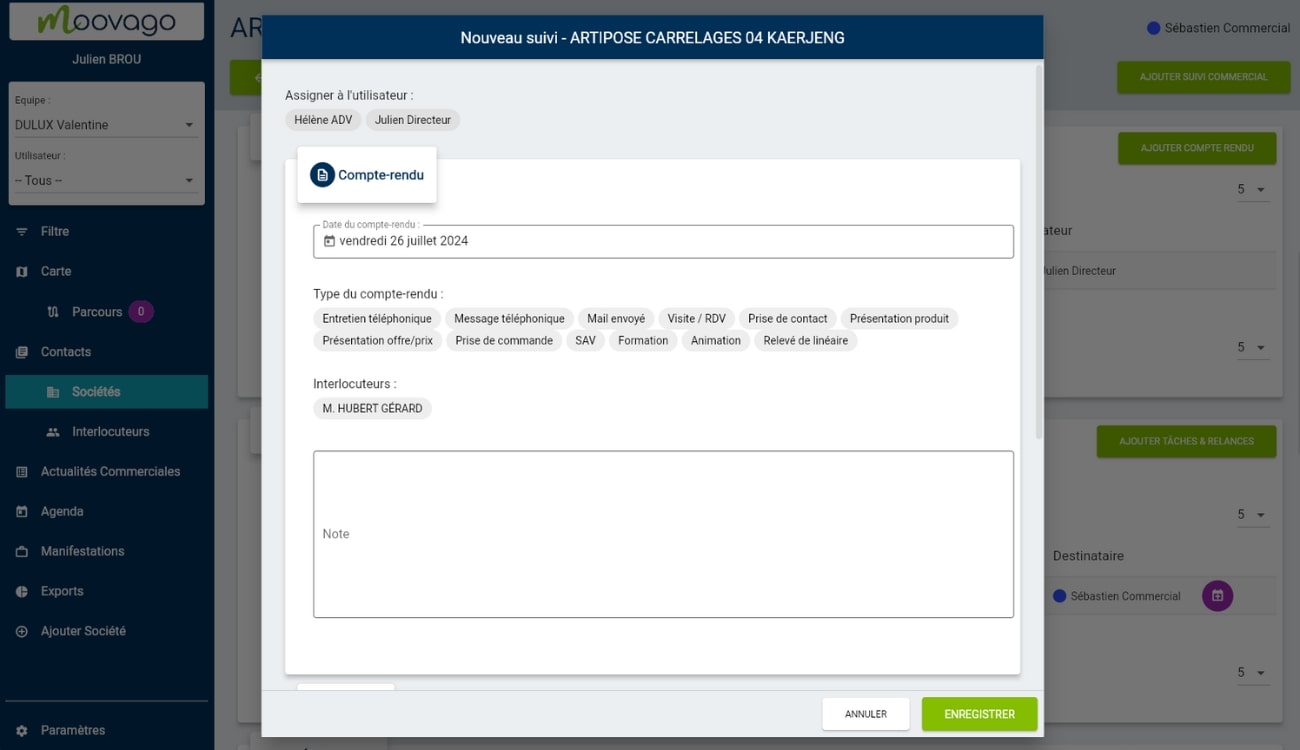Go to Manifestations page
1300x750 pixels.
click(x=106, y=552)
